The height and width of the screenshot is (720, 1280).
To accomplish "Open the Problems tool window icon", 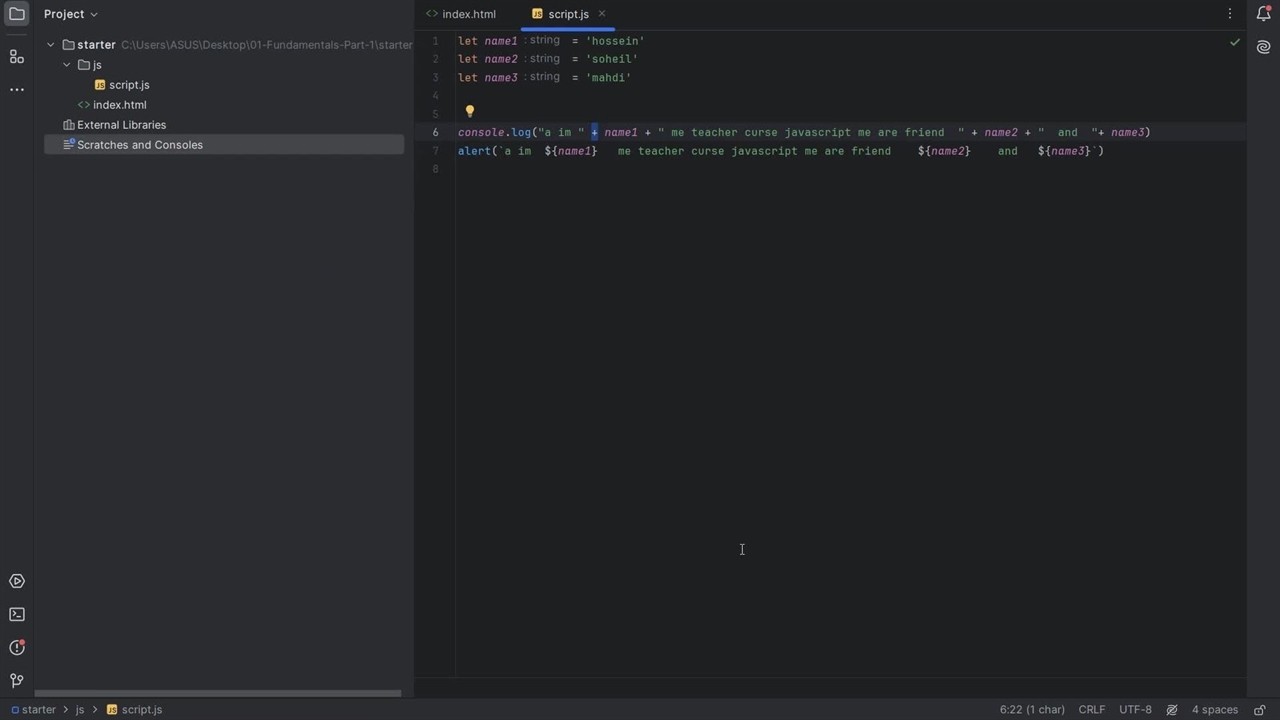I will [x=17, y=648].
